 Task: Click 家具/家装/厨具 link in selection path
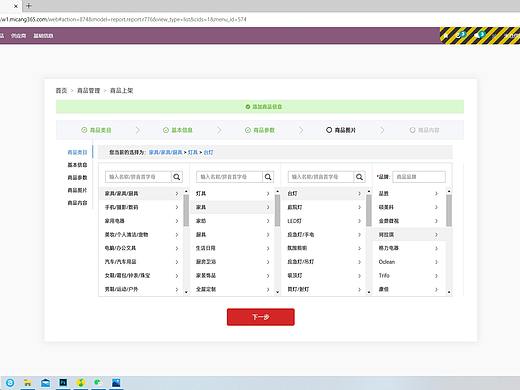point(166,152)
